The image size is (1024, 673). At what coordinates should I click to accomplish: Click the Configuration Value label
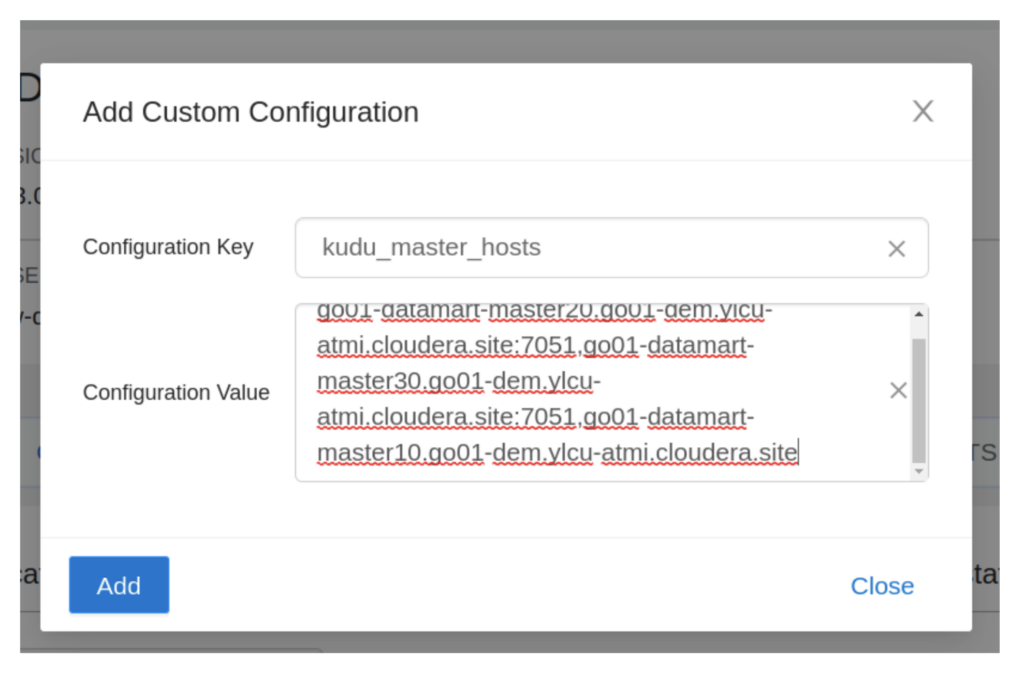(176, 392)
